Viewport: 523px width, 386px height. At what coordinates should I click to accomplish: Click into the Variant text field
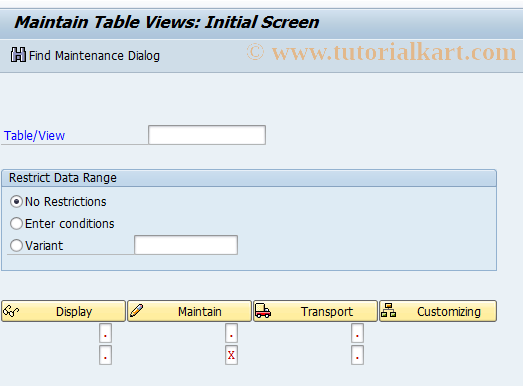[x=186, y=245]
